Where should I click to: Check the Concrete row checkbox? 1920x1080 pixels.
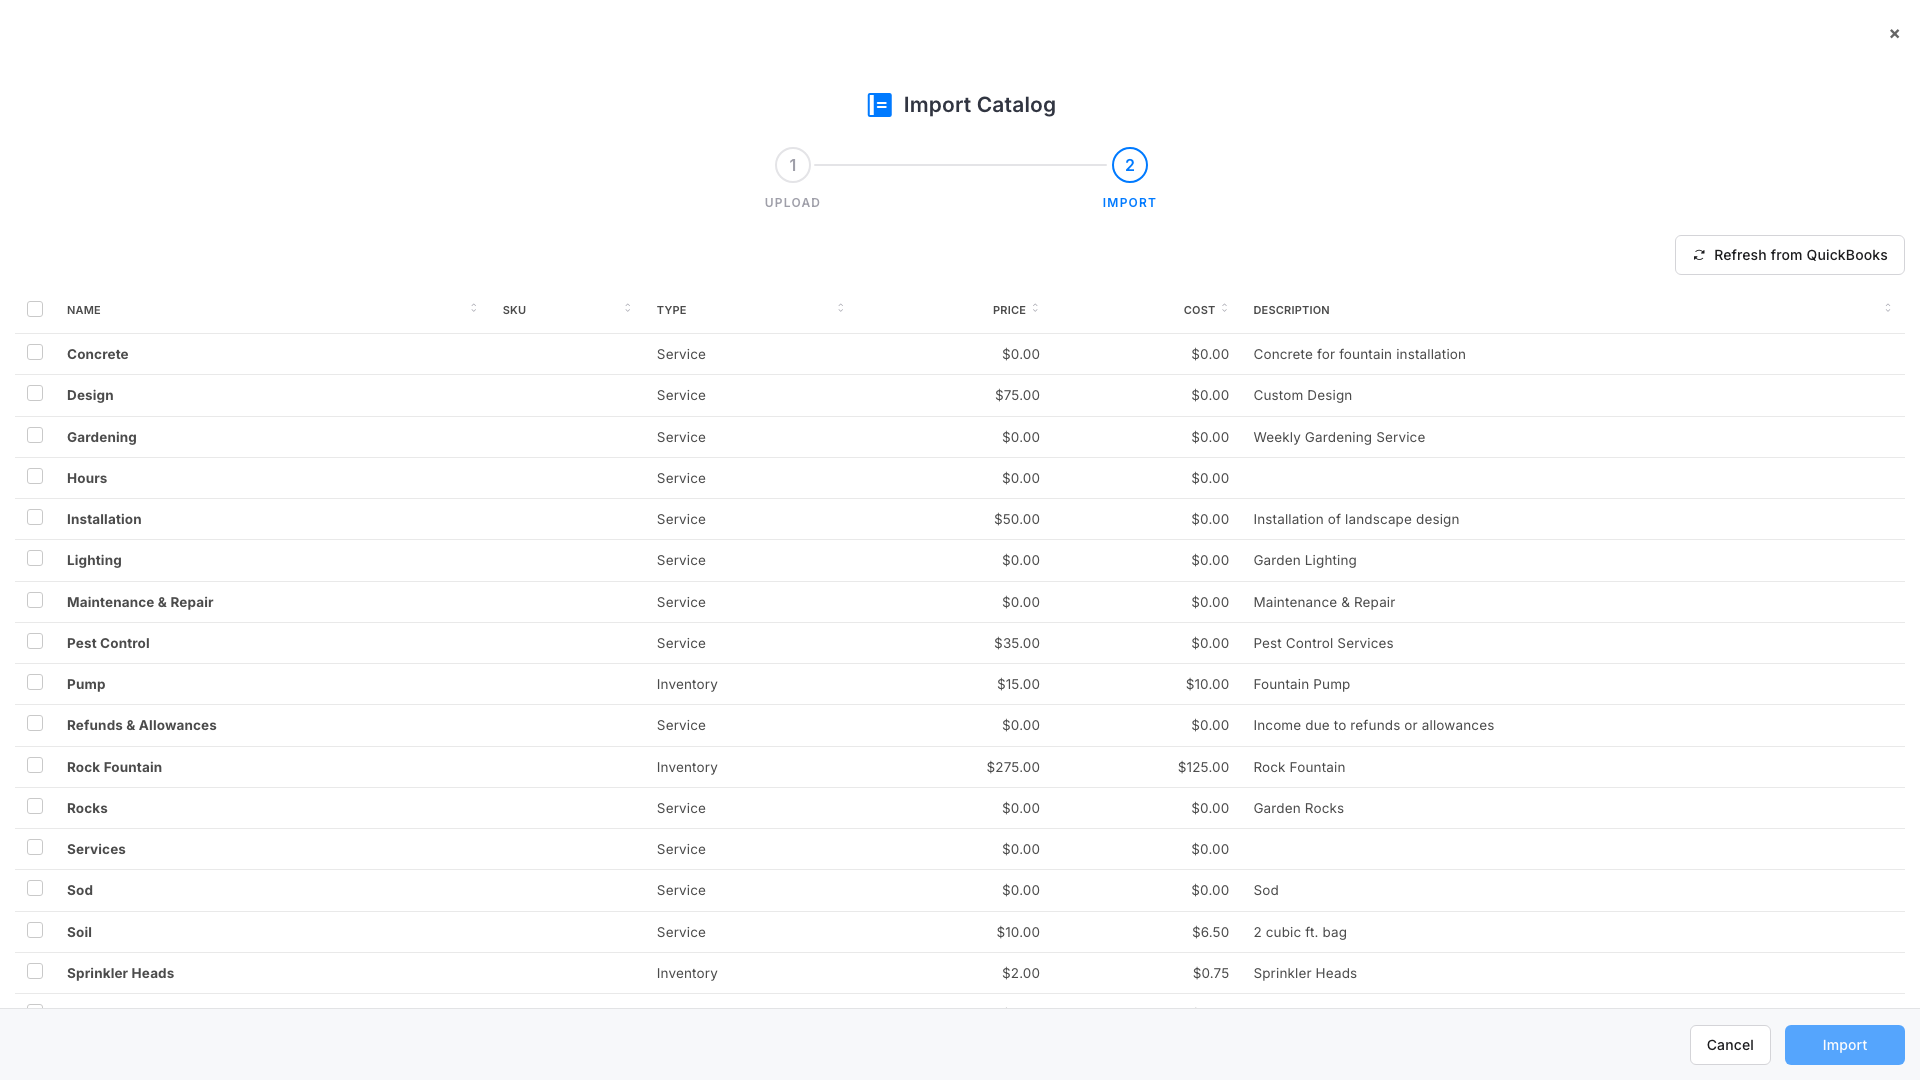point(35,352)
